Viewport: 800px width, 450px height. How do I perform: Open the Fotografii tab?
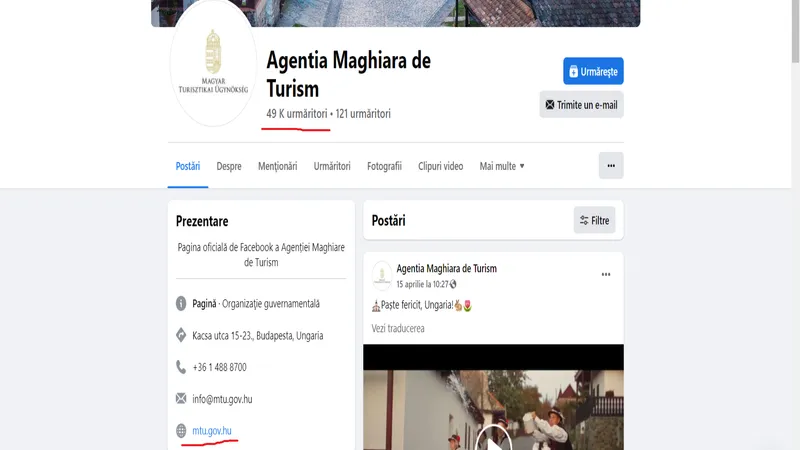384,166
